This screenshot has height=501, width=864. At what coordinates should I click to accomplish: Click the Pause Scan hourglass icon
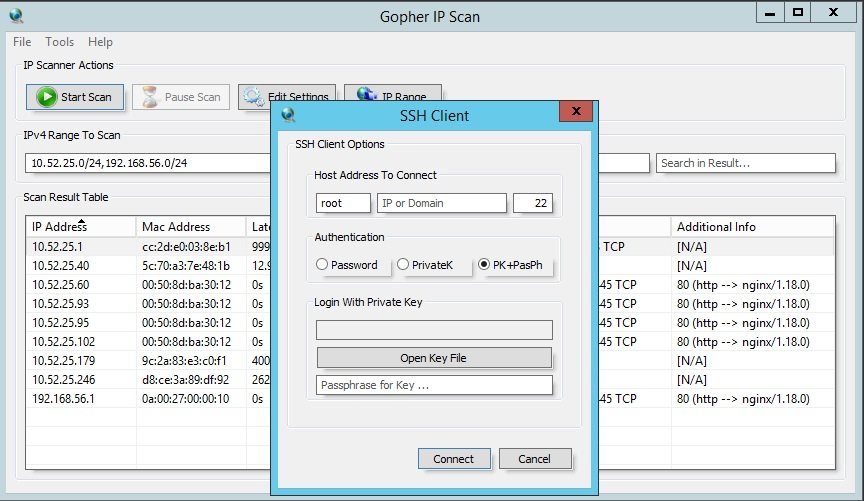[150, 97]
